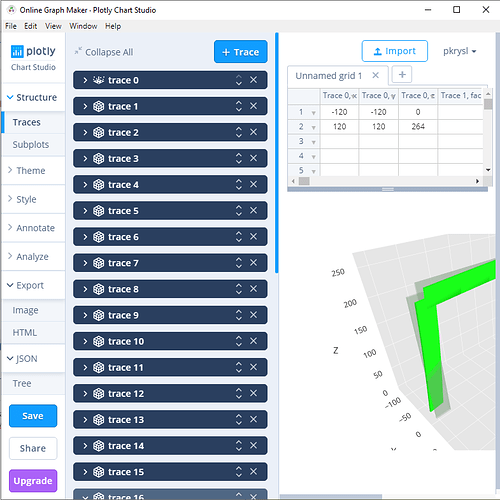Screen dimensions: 500x500
Task: Click the Collapse All arrows icon
Action: tap(78, 51)
